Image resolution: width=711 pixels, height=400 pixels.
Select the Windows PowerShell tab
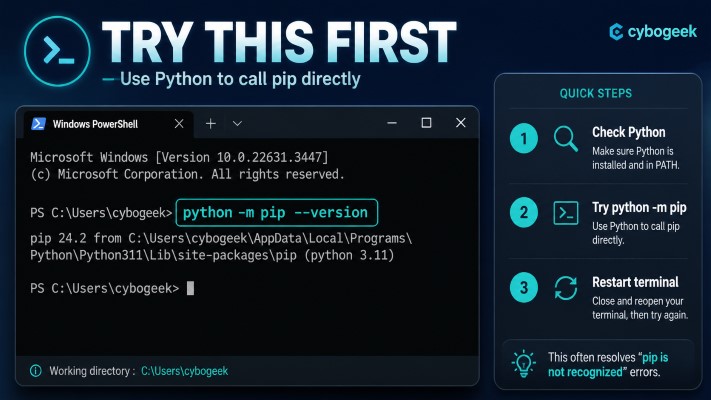[x=108, y=123]
